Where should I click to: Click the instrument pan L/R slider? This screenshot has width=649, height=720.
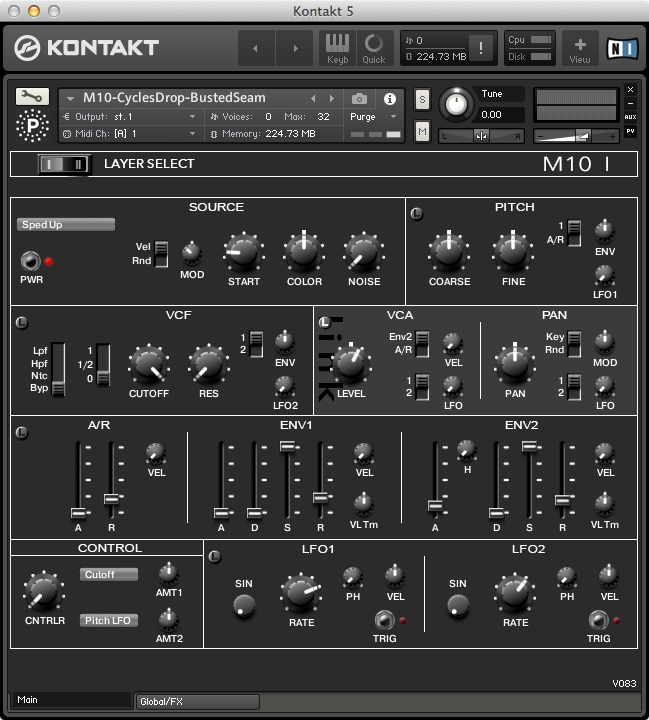pos(481,136)
